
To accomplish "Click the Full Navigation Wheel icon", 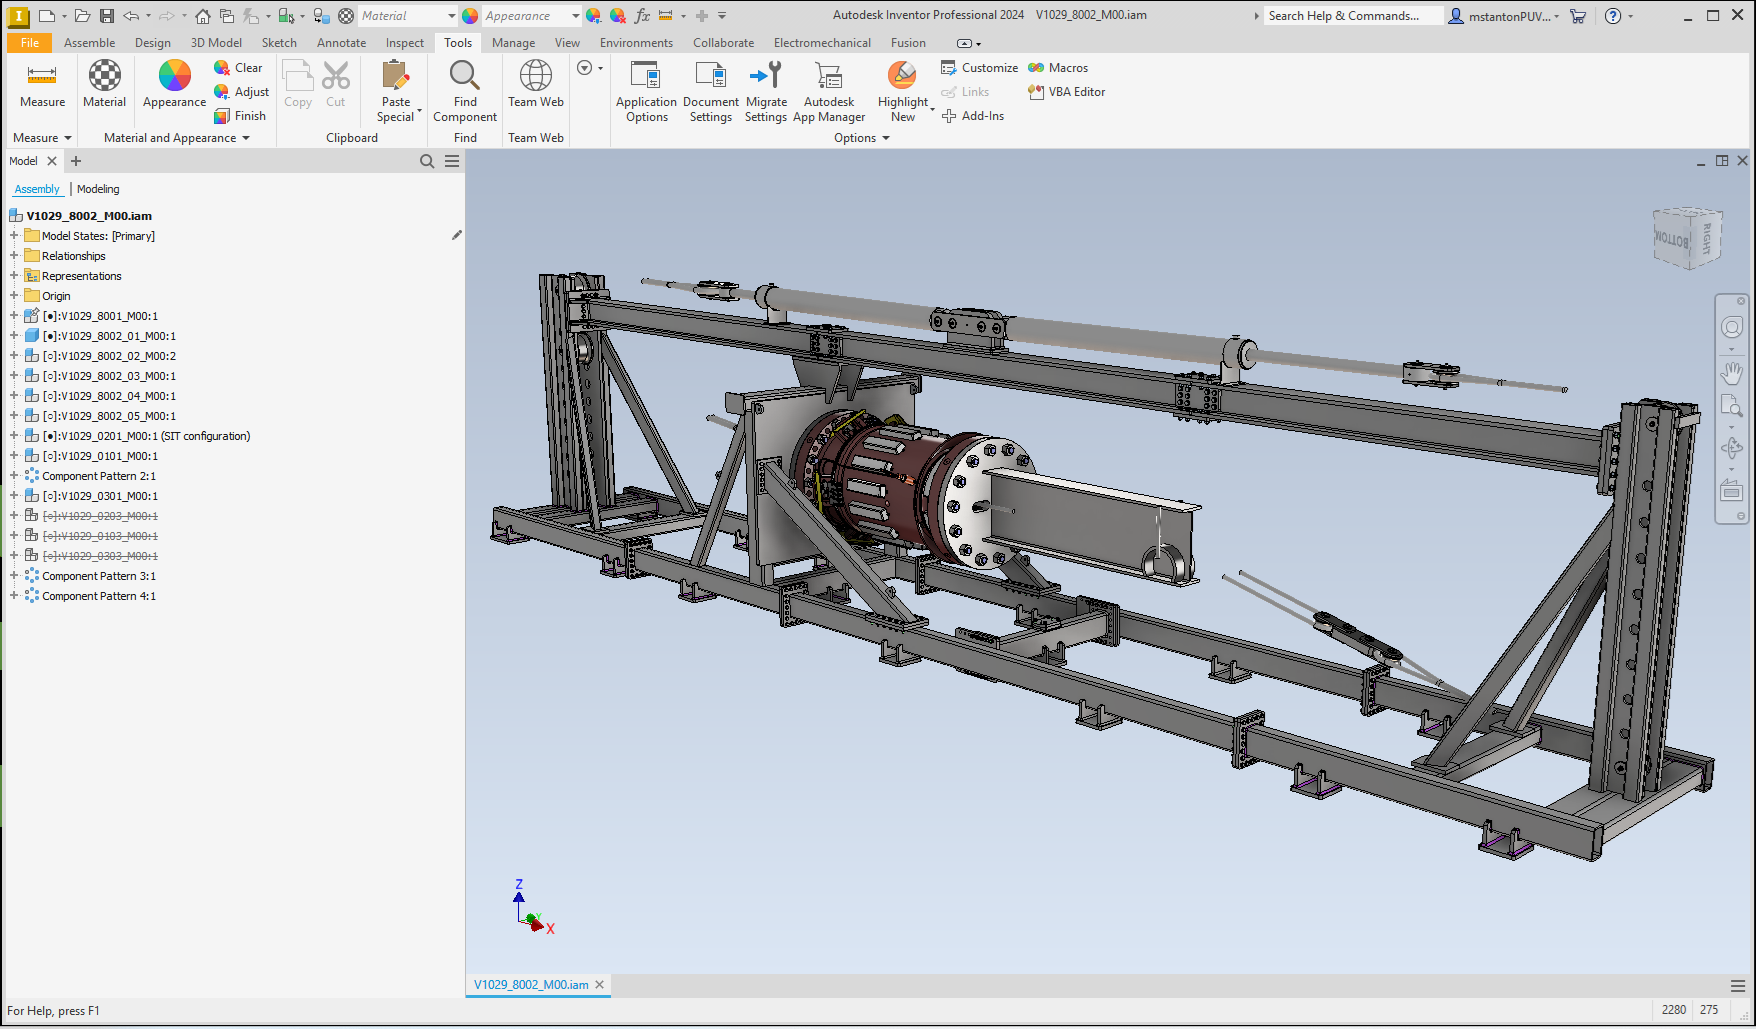I will pyautogui.click(x=1732, y=327).
